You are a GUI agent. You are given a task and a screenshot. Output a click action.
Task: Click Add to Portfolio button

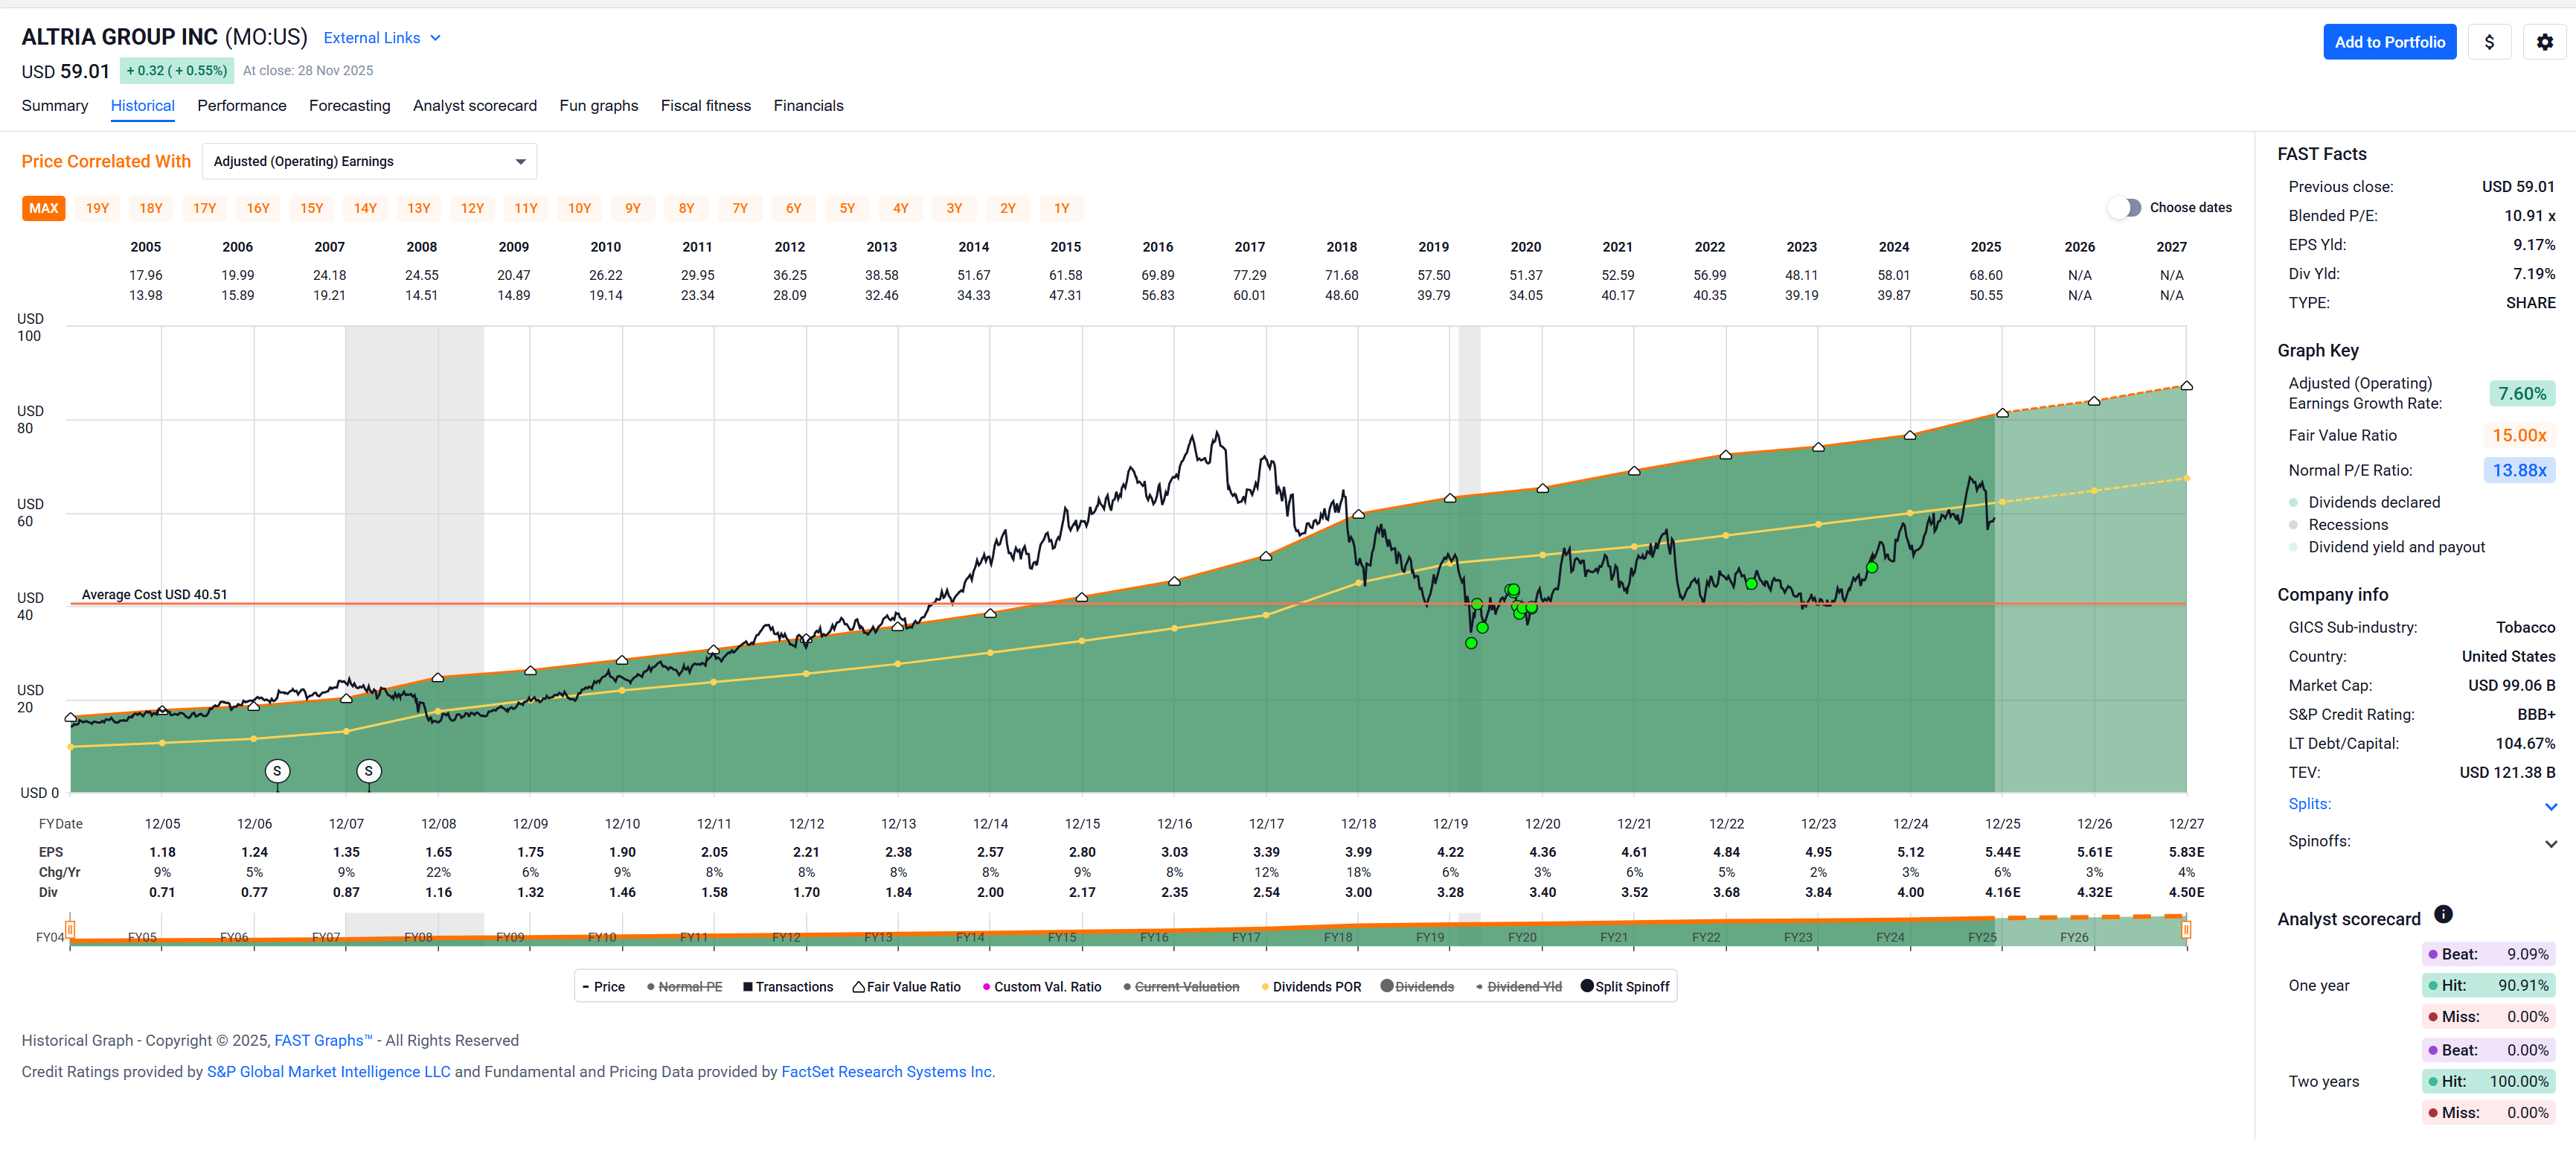[x=2389, y=42]
